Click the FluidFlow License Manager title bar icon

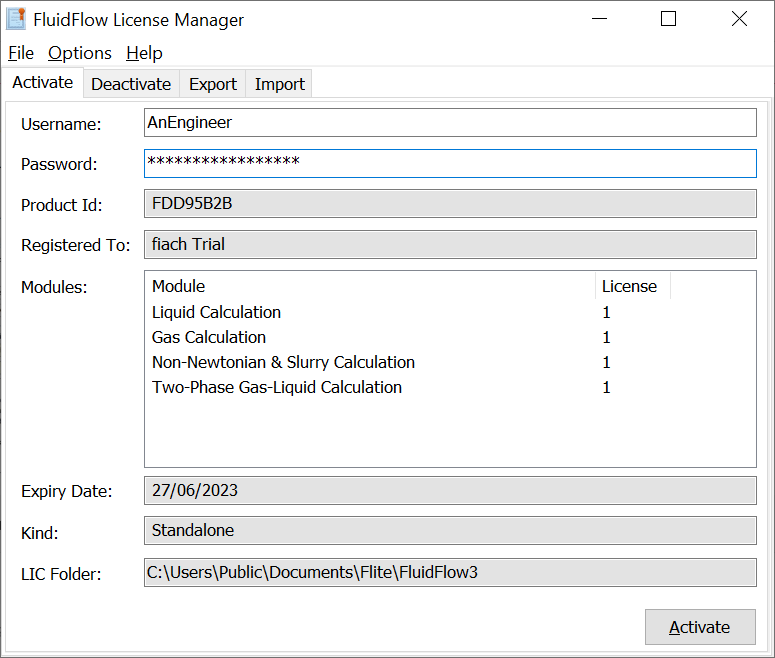[x=17, y=19]
